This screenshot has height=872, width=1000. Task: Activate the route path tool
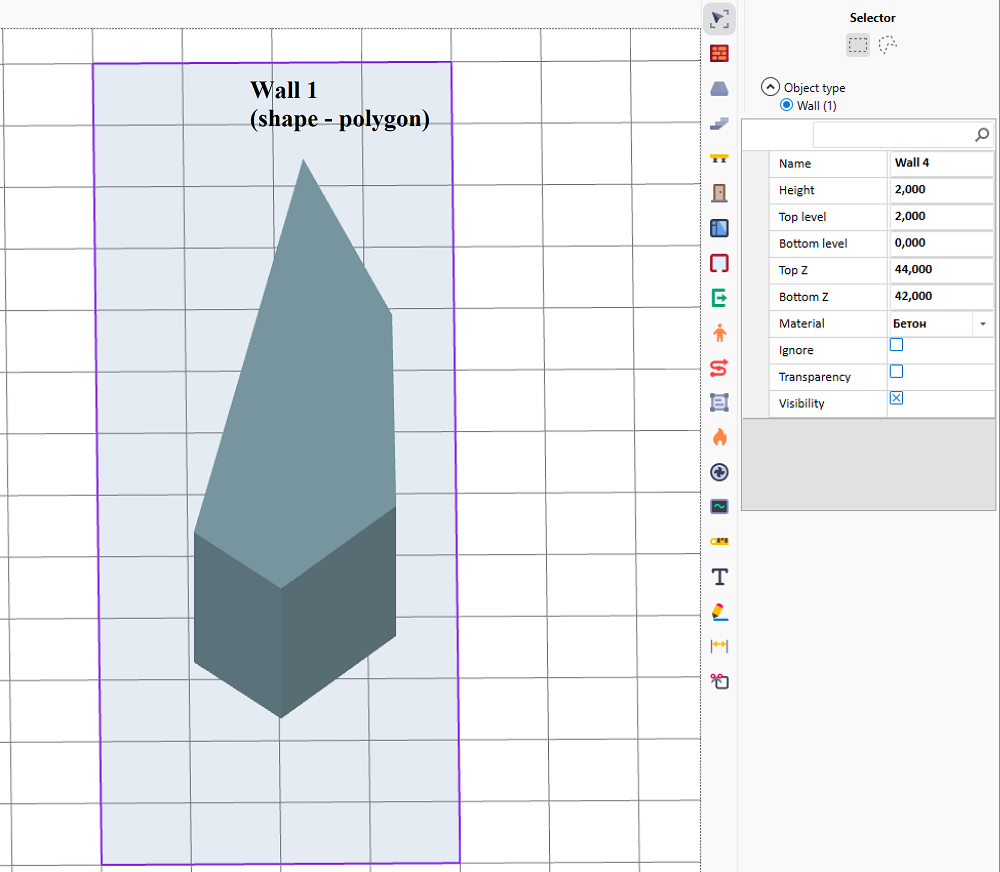pos(719,367)
